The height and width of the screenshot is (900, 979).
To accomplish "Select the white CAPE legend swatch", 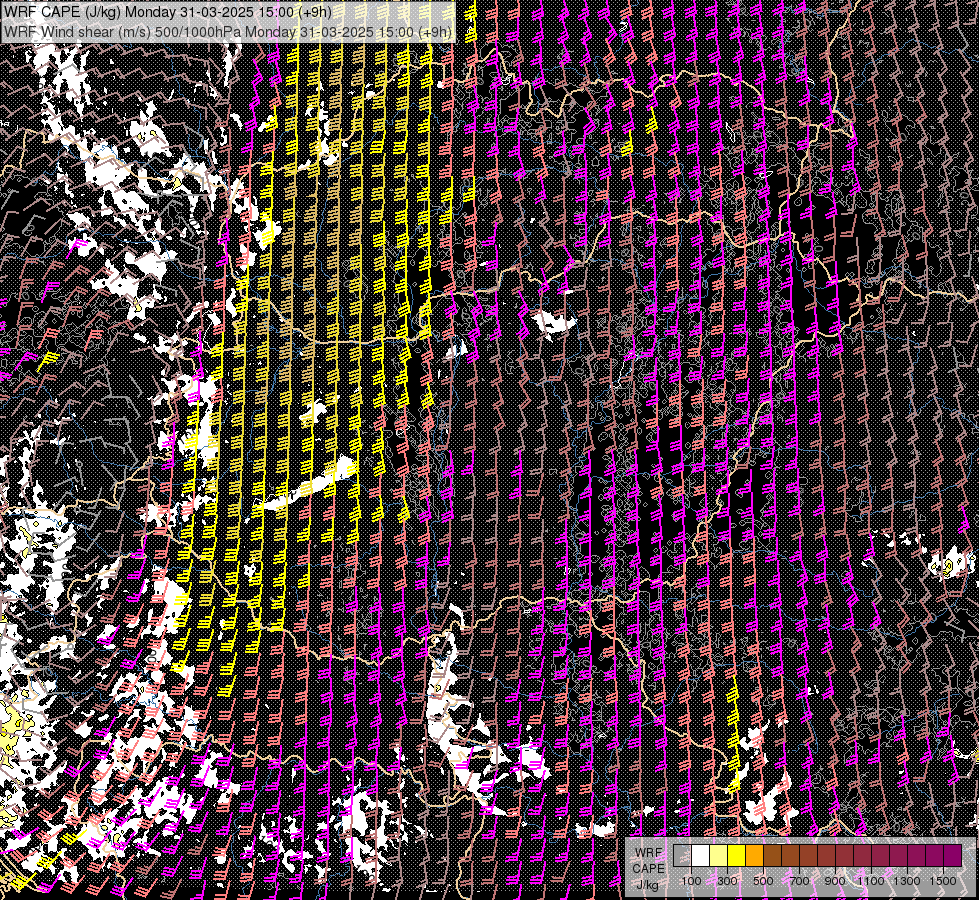I will click(x=701, y=855).
